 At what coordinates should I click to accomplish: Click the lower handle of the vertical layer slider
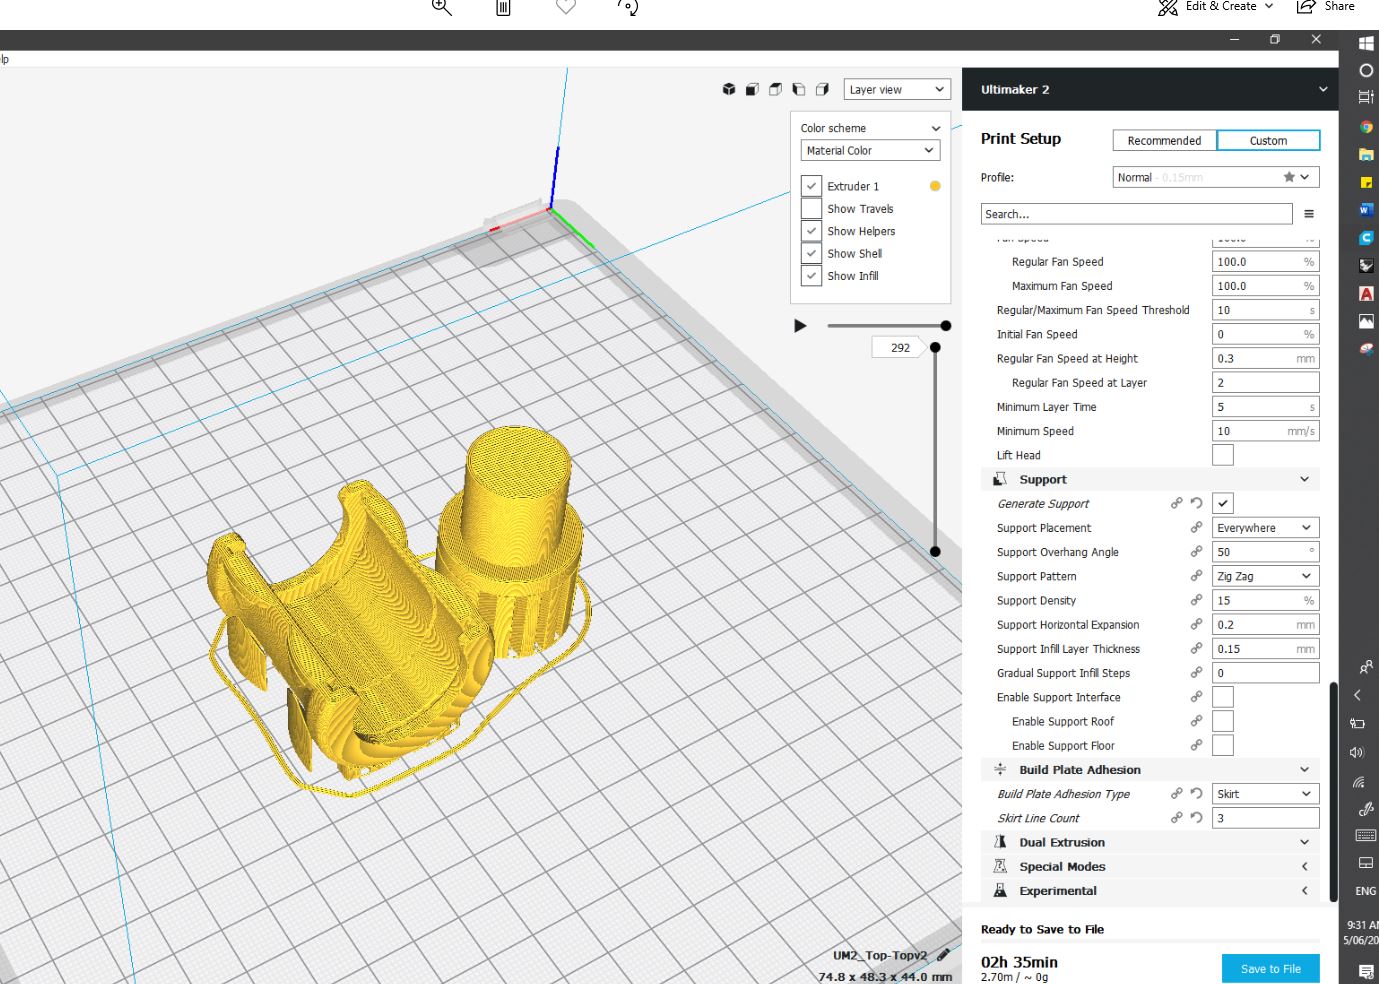tap(935, 551)
